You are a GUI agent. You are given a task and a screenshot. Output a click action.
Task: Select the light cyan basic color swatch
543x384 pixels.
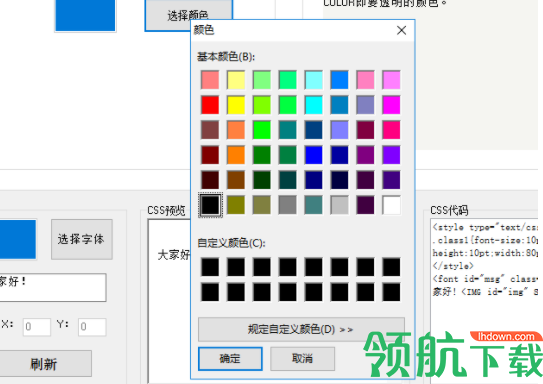point(313,80)
